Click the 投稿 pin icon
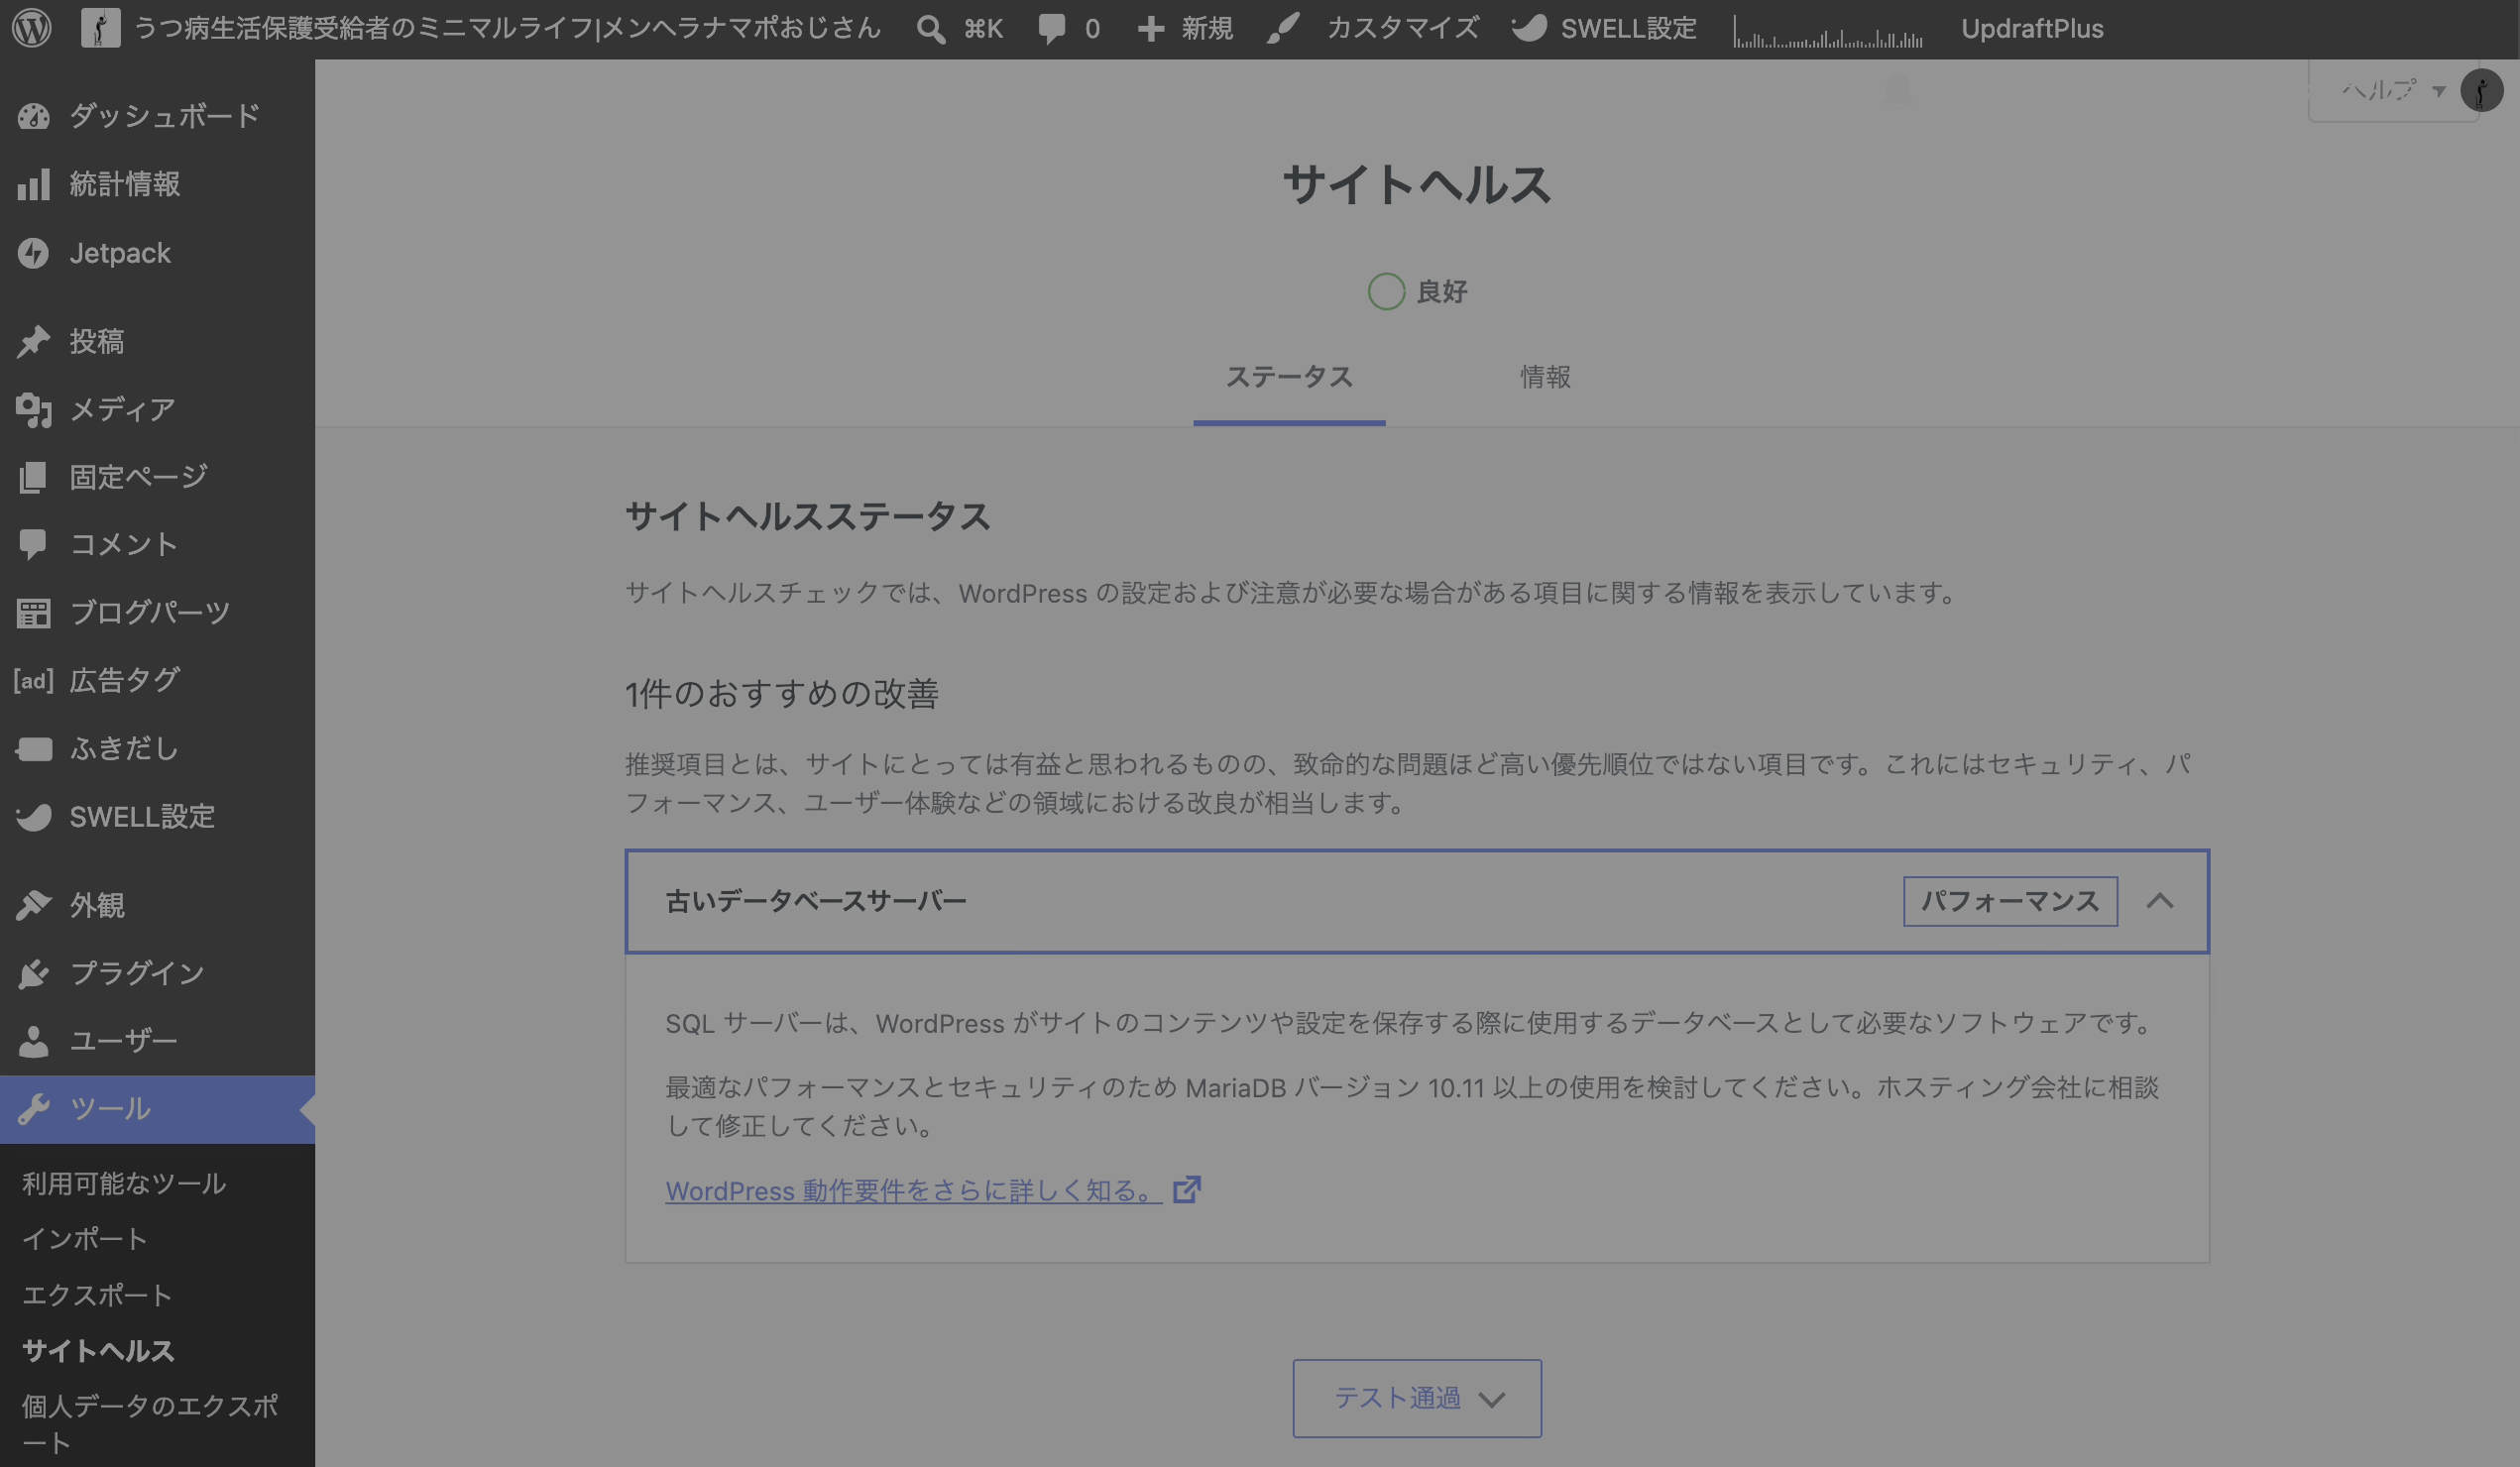 point(33,341)
